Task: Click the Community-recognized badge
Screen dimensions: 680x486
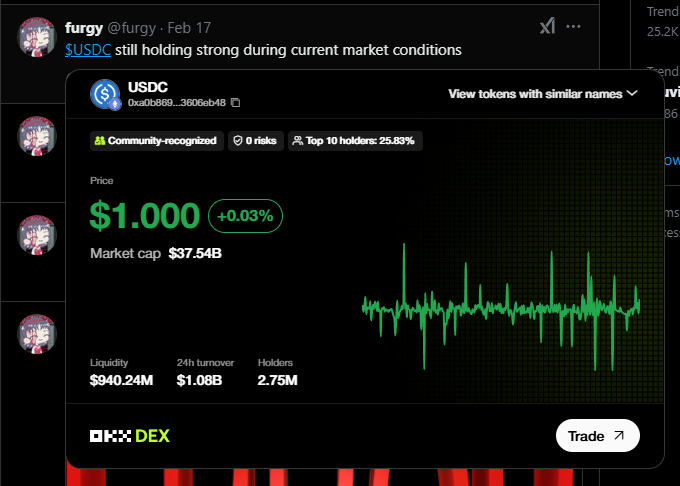Action: click(x=157, y=141)
